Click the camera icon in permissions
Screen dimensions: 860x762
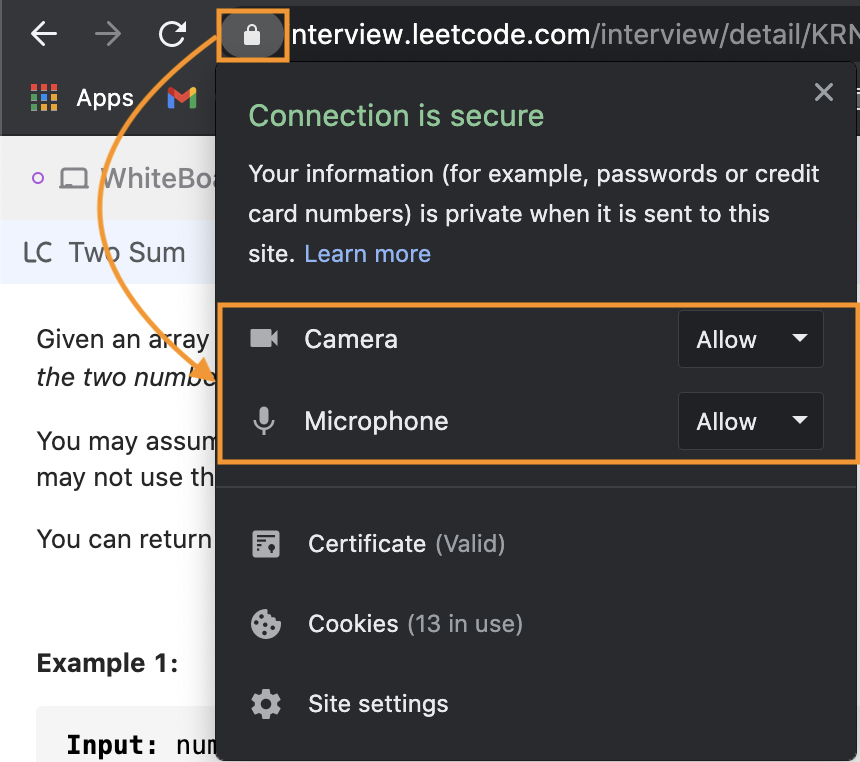coord(264,338)
